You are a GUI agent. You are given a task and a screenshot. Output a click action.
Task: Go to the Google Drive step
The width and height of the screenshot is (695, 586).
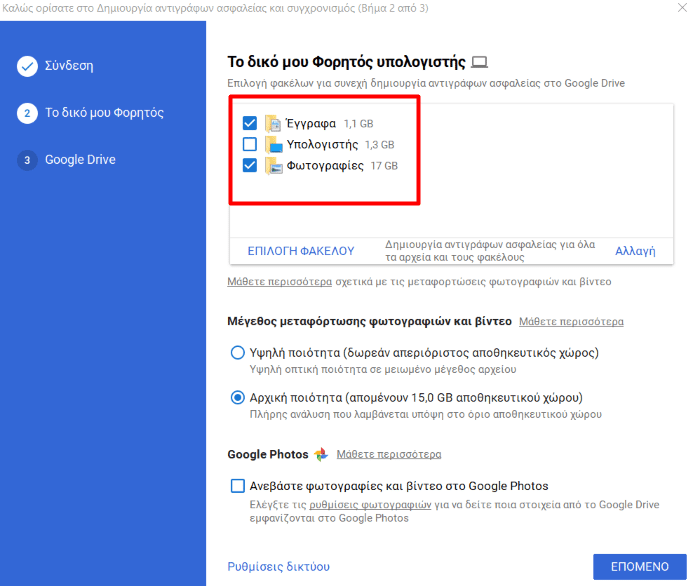click(x=80, y=160)
